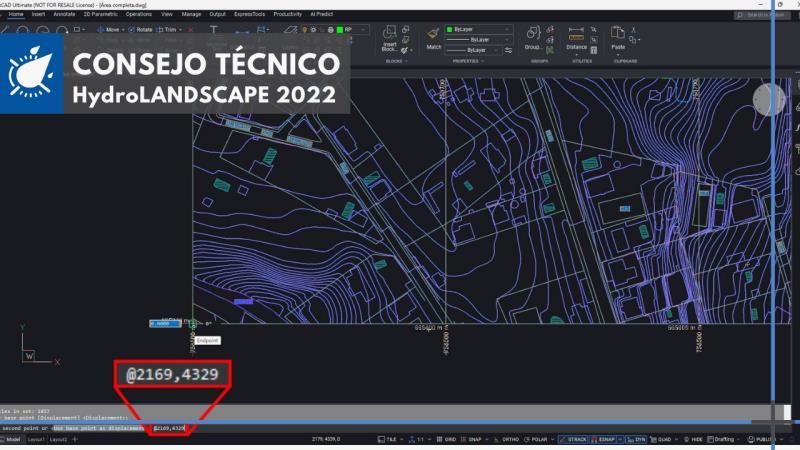The width and height of the screenshot is (800, 450).
Task: Click the annotation scale 1:1 control
Action: click(x=416, y=439)
